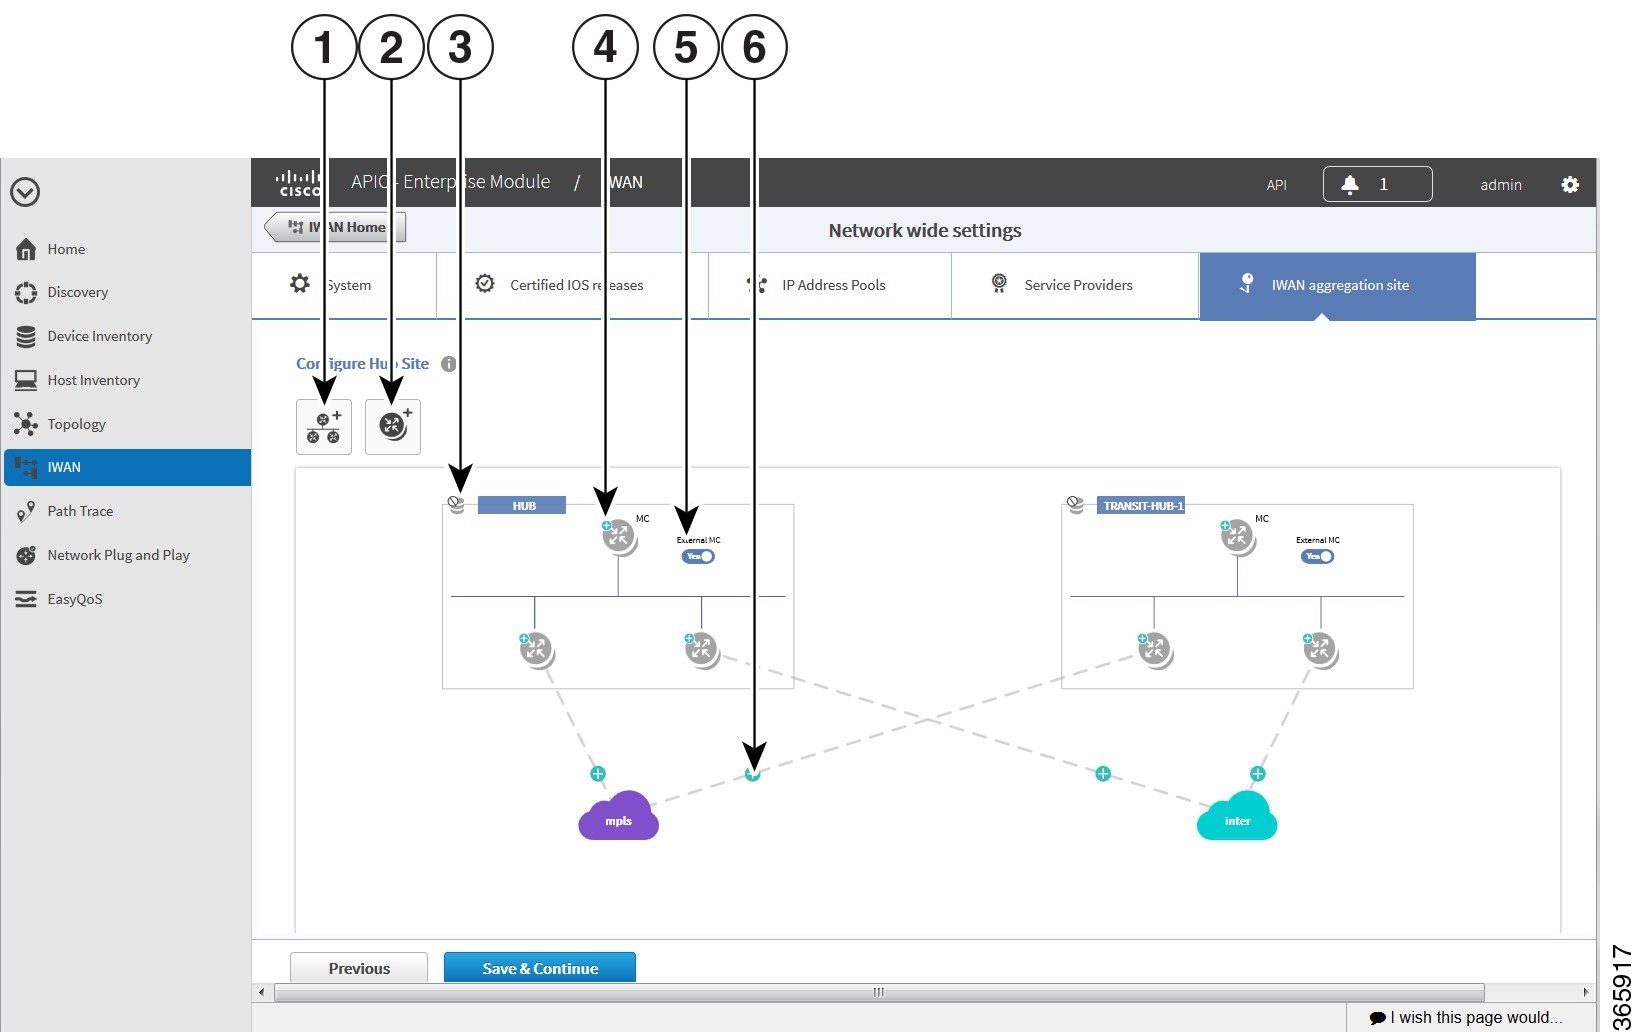Select the IWAN sidebar item
This screenshot has width=1632, height=1032.
127,467
